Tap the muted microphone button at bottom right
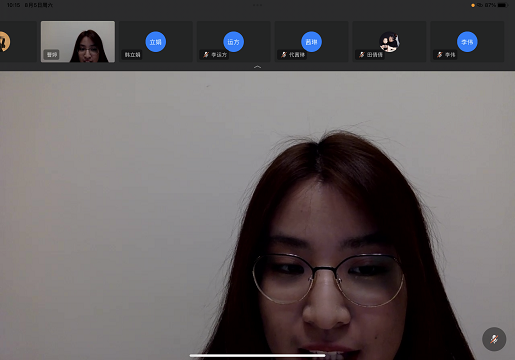The width and height of the screenshot is (515, 360). coord(494,339)
